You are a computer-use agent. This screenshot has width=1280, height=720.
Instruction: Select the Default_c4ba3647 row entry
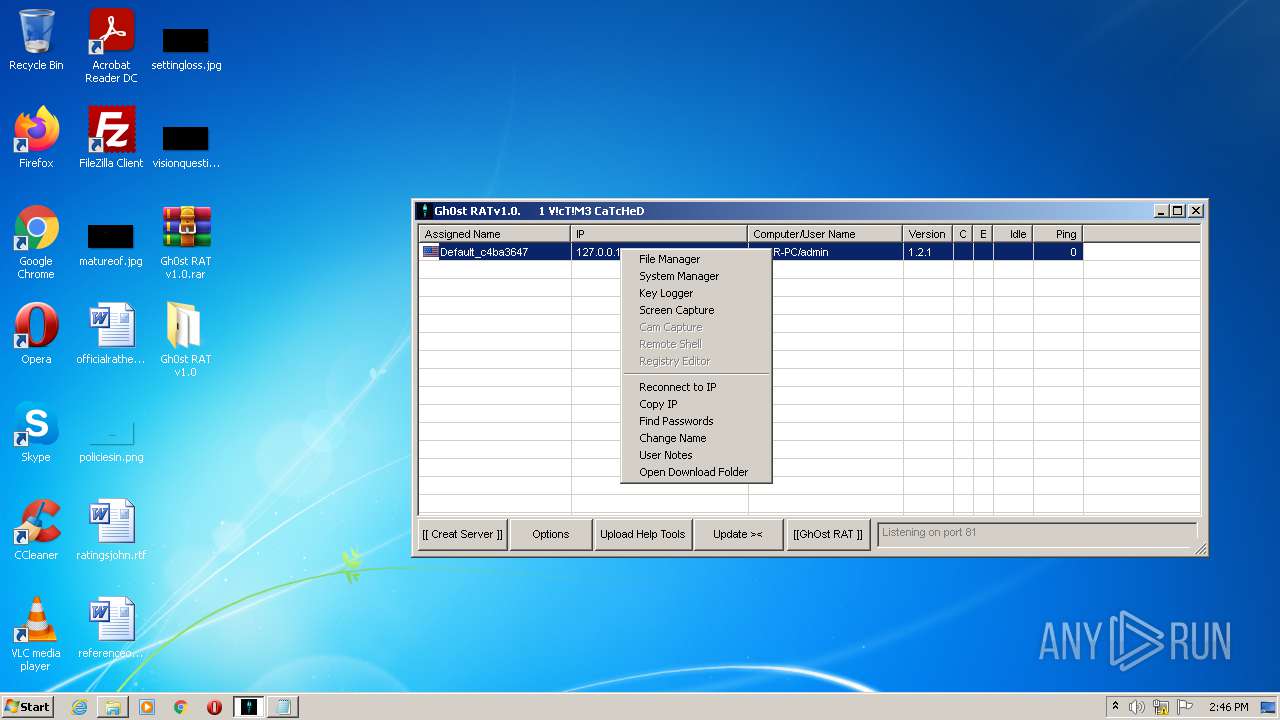point(484,252)
